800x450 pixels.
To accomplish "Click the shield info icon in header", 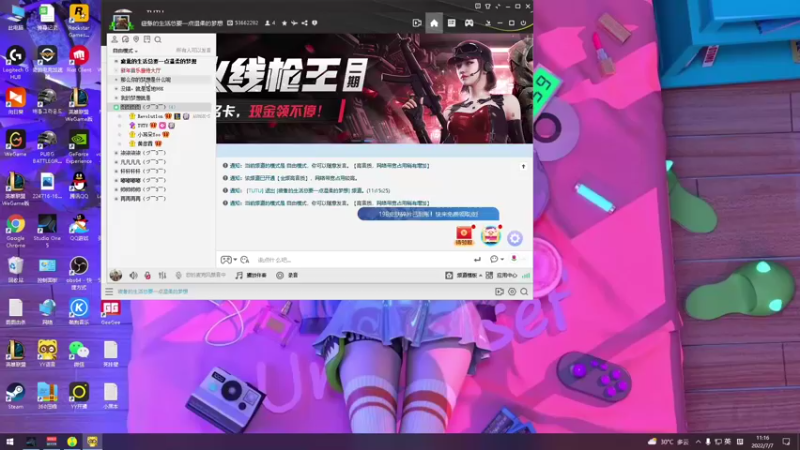I will 315,23.
